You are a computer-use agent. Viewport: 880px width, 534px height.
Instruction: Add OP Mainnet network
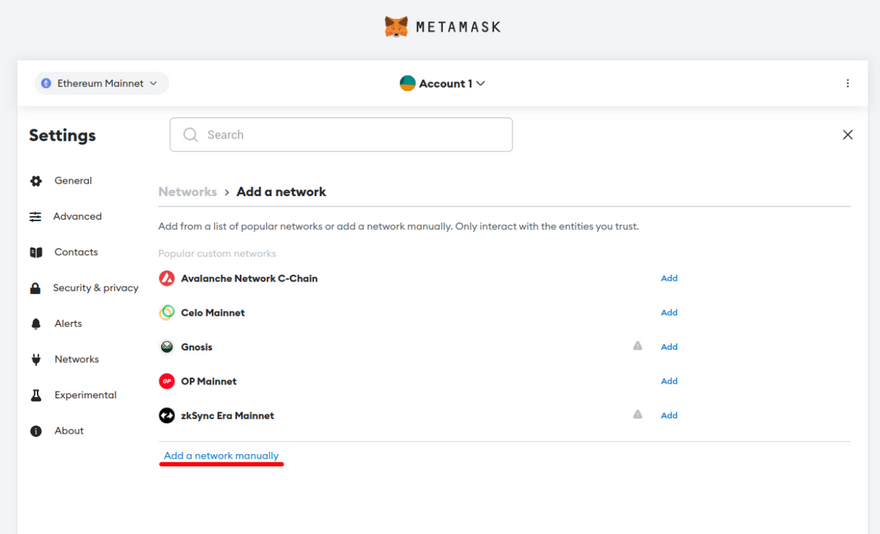point(669,381)
